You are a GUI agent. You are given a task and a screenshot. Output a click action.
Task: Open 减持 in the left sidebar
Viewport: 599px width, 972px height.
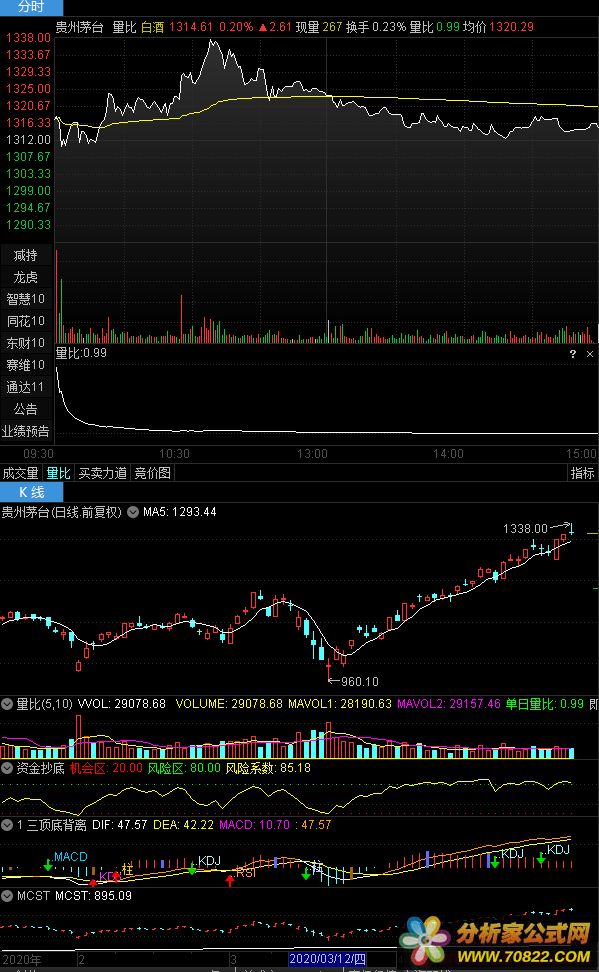coord(25,255)
